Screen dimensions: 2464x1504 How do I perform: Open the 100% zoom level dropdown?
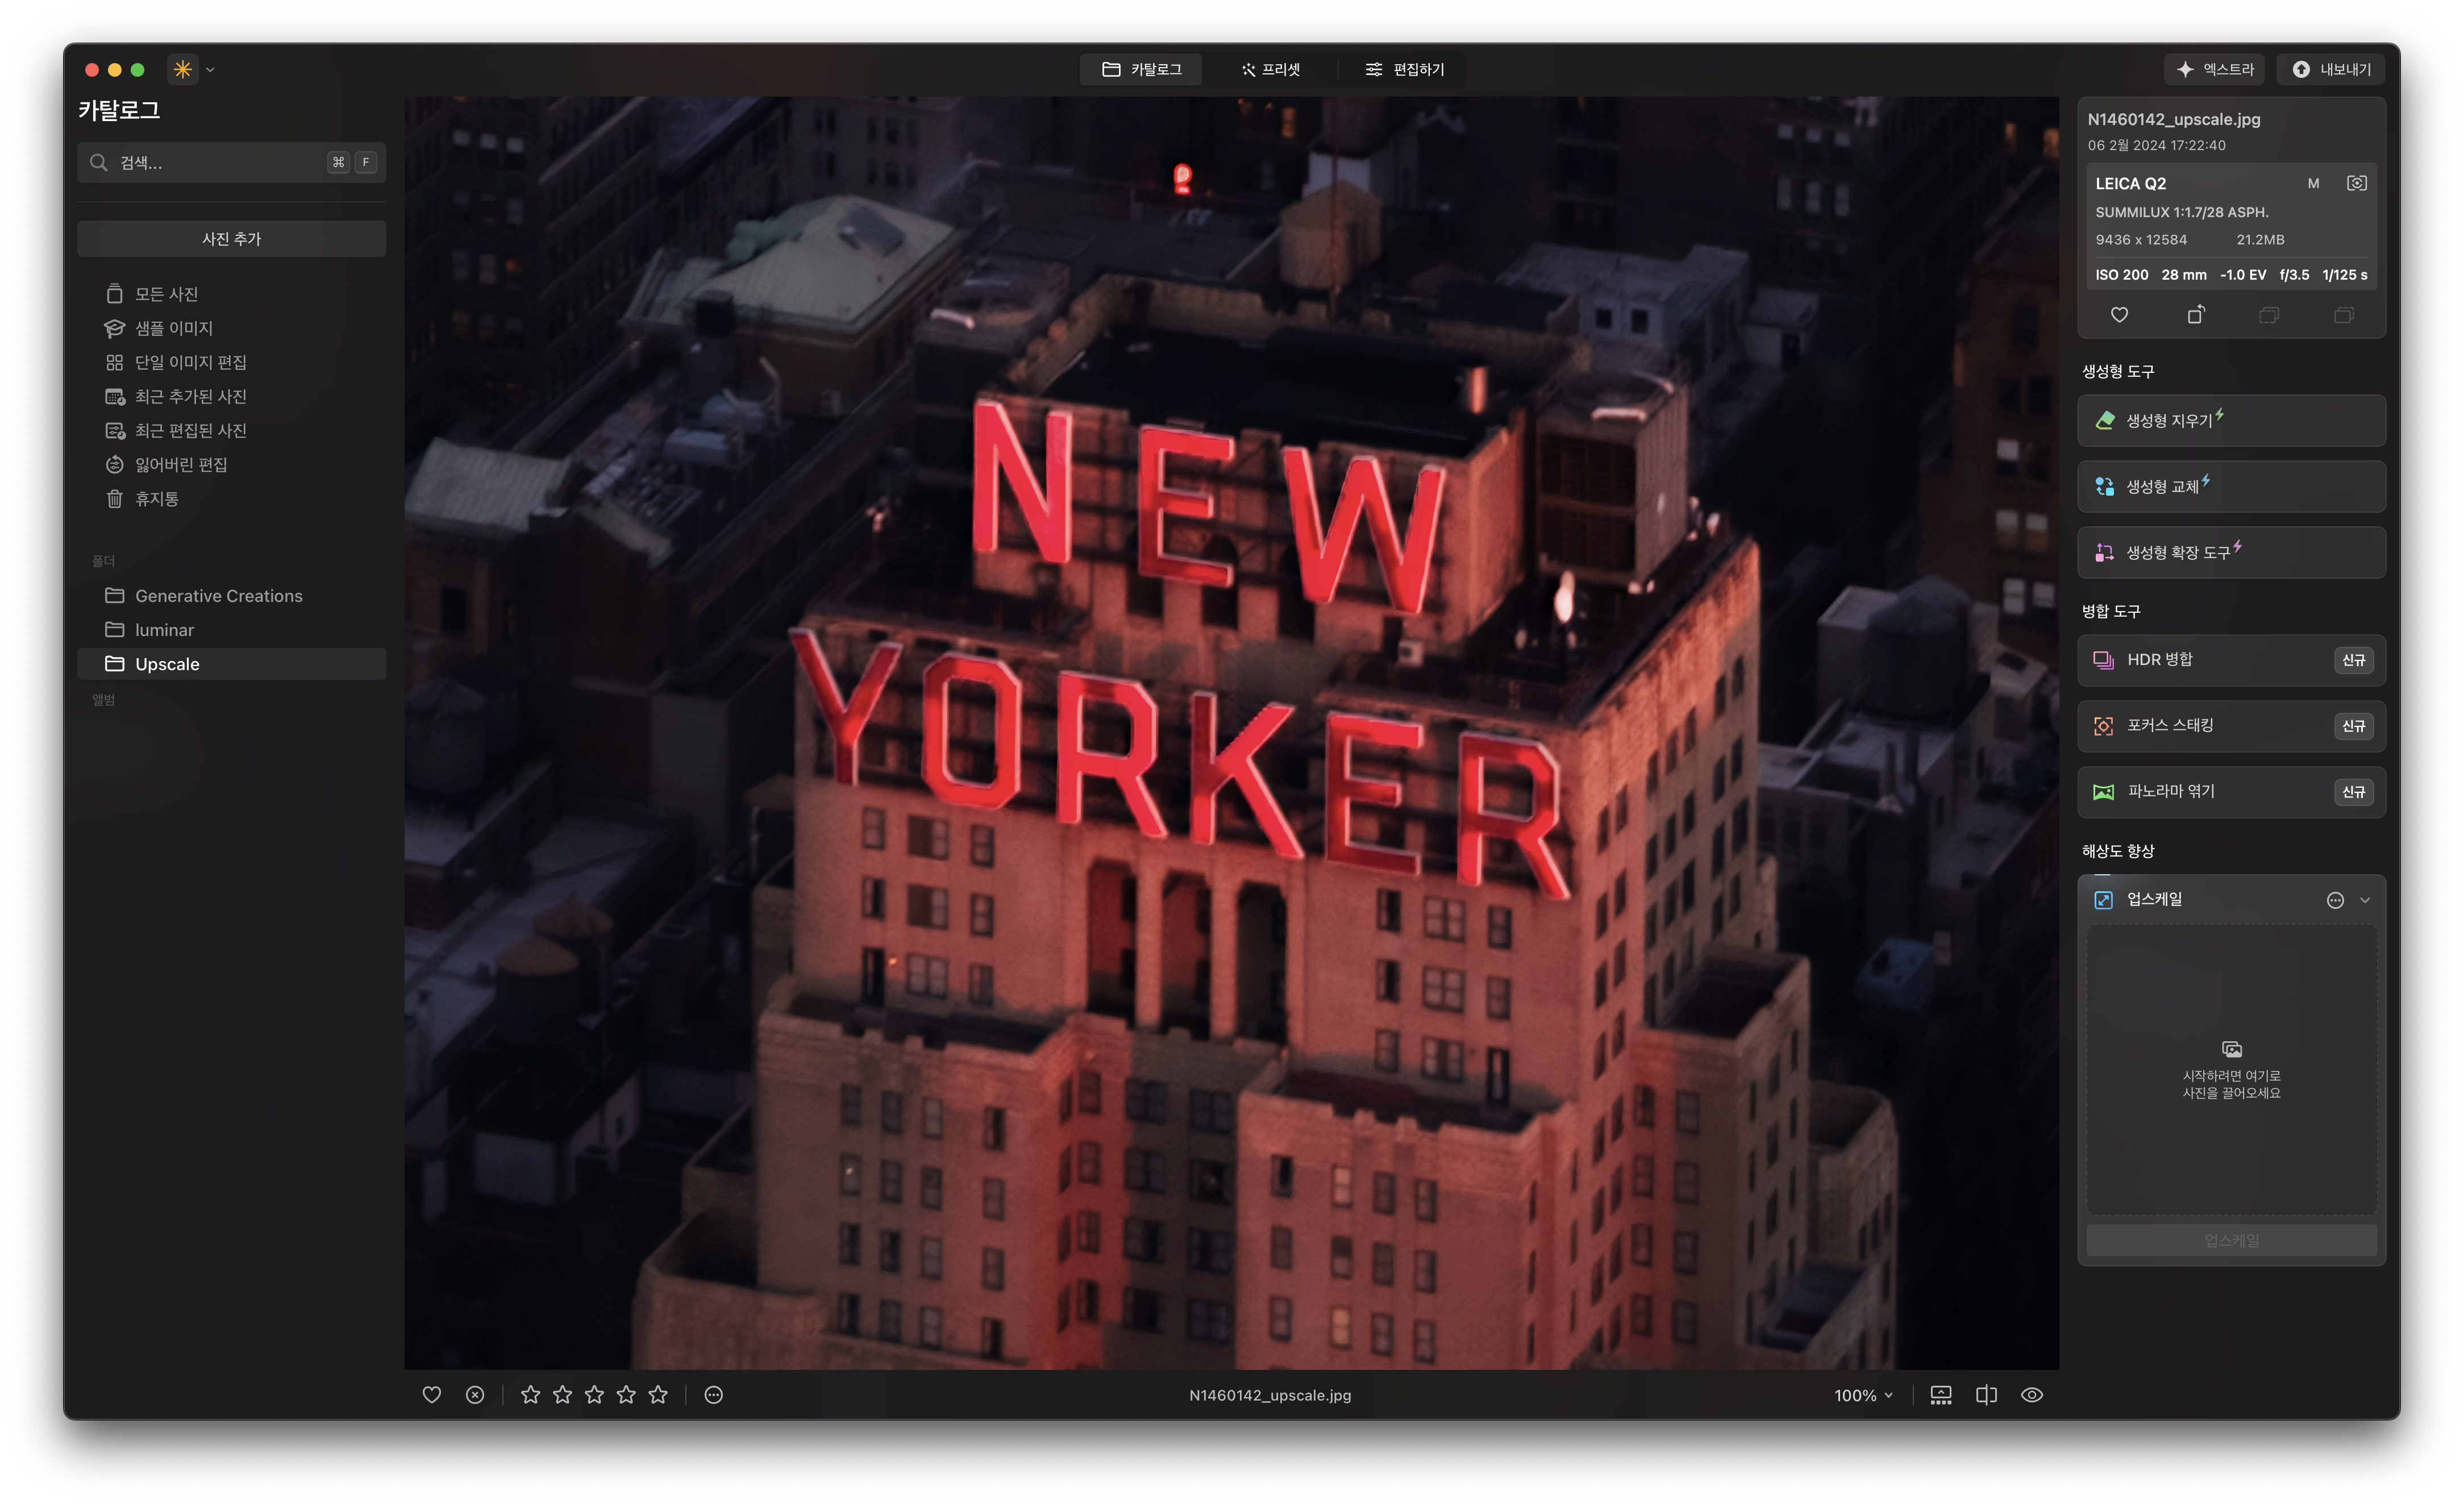1863,1395
